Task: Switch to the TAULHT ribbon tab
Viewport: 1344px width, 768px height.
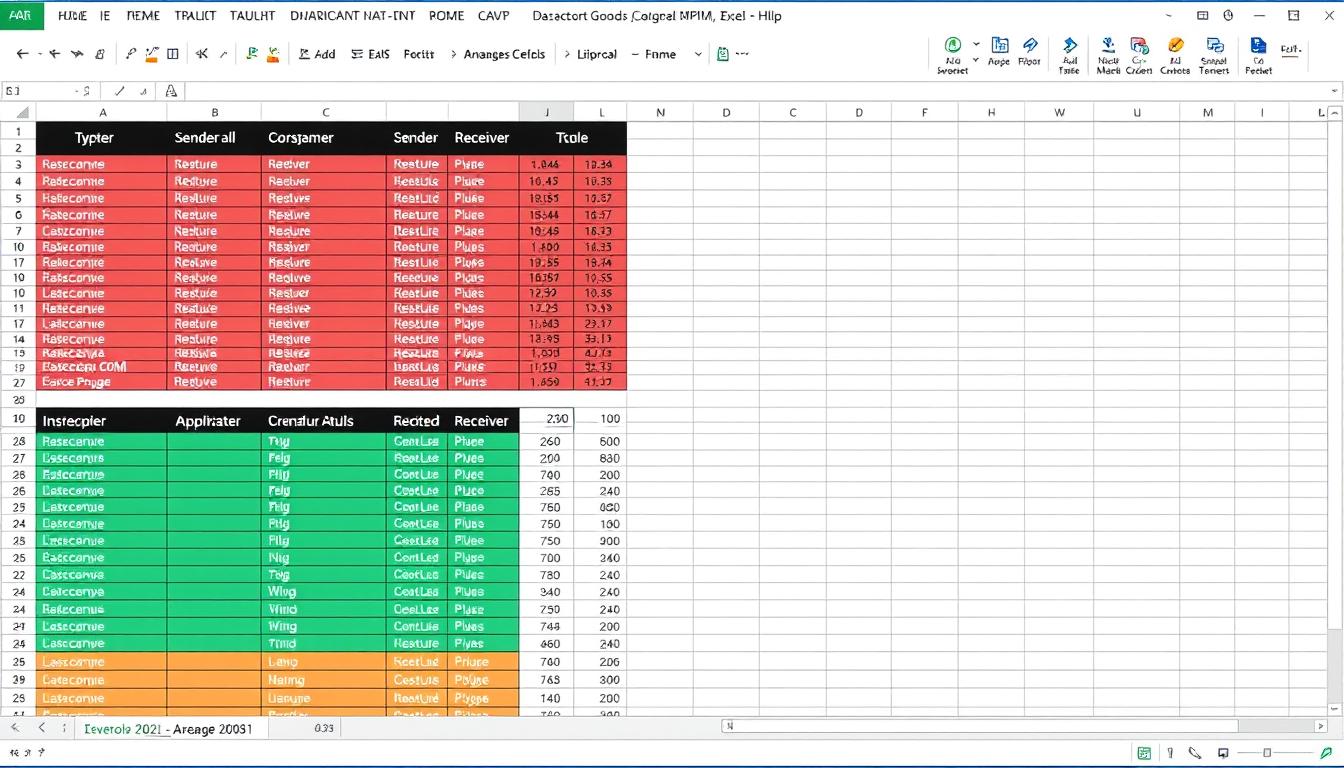Action: 252,16
